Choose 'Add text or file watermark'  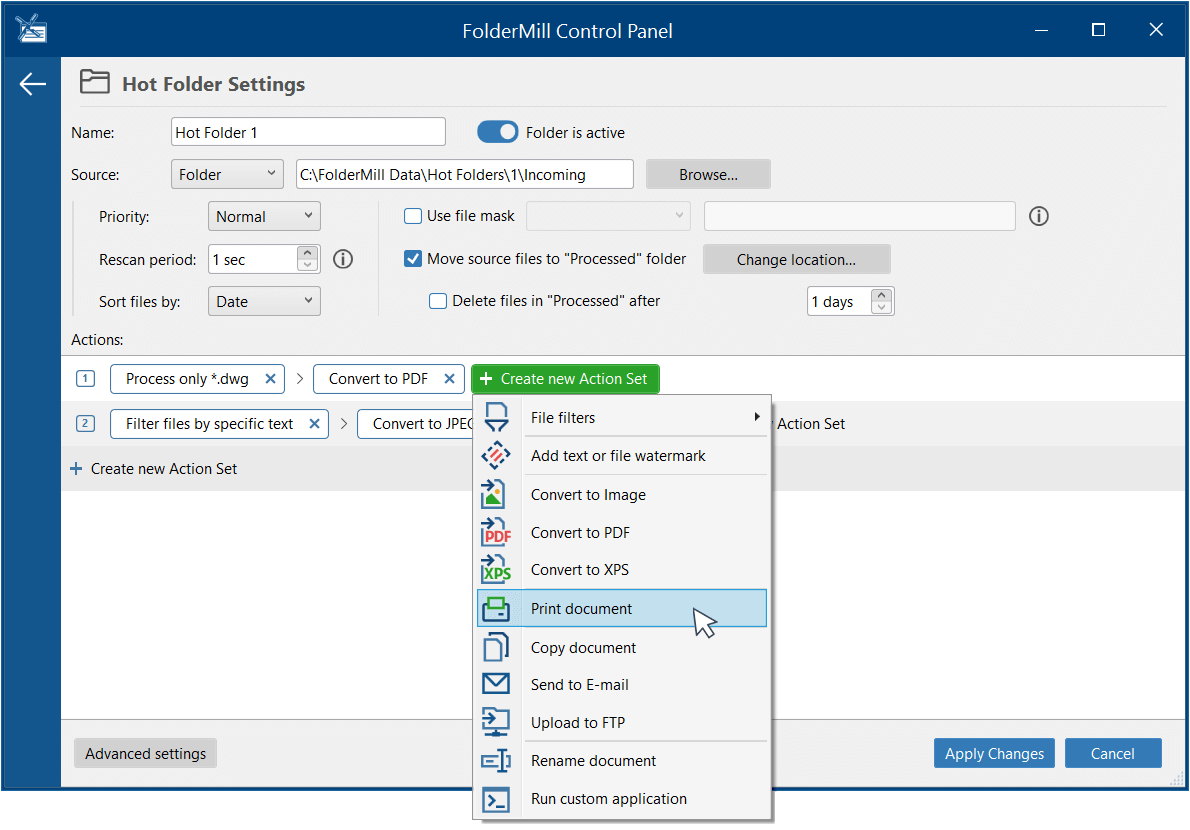pyautogui.click(x=622, y=455)
